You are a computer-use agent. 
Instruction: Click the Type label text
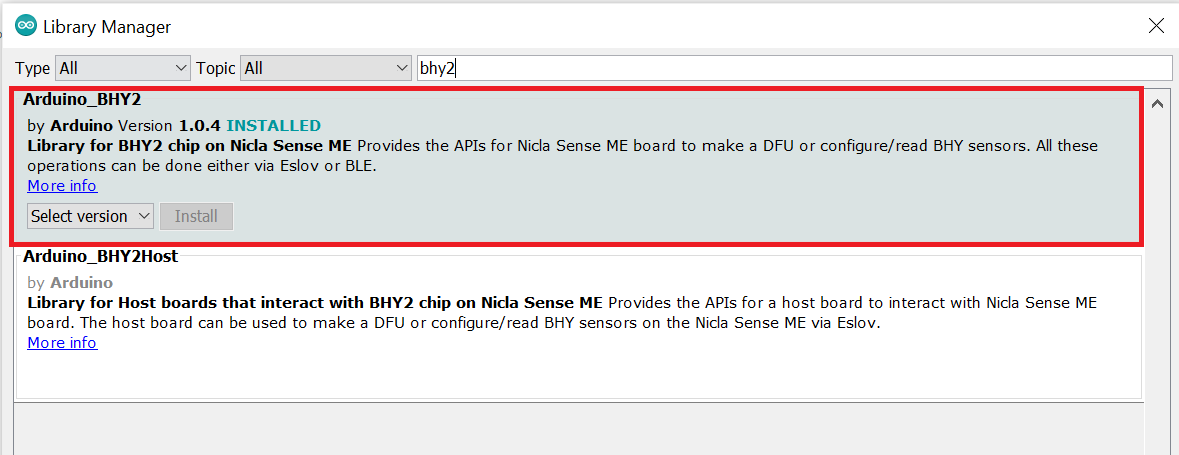click(32, 68)
